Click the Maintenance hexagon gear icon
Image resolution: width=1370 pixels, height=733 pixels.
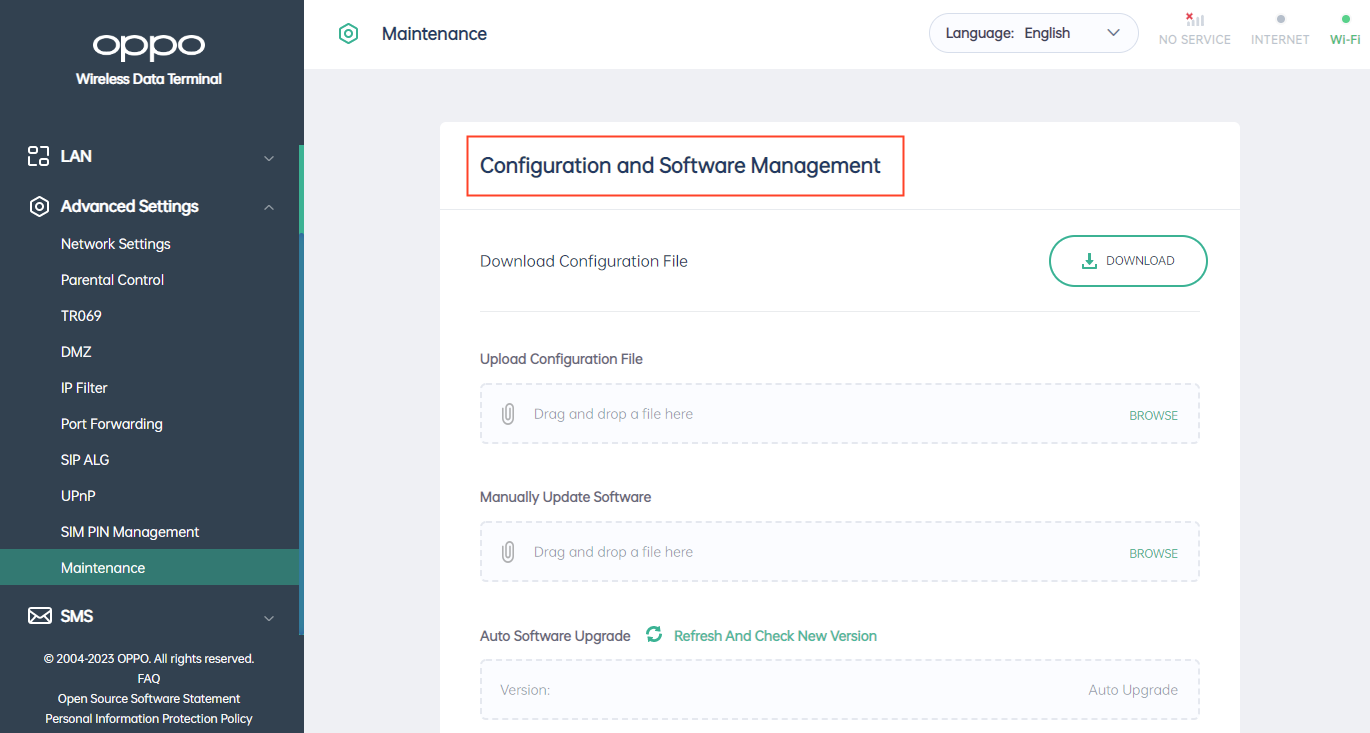pos(348,33)
